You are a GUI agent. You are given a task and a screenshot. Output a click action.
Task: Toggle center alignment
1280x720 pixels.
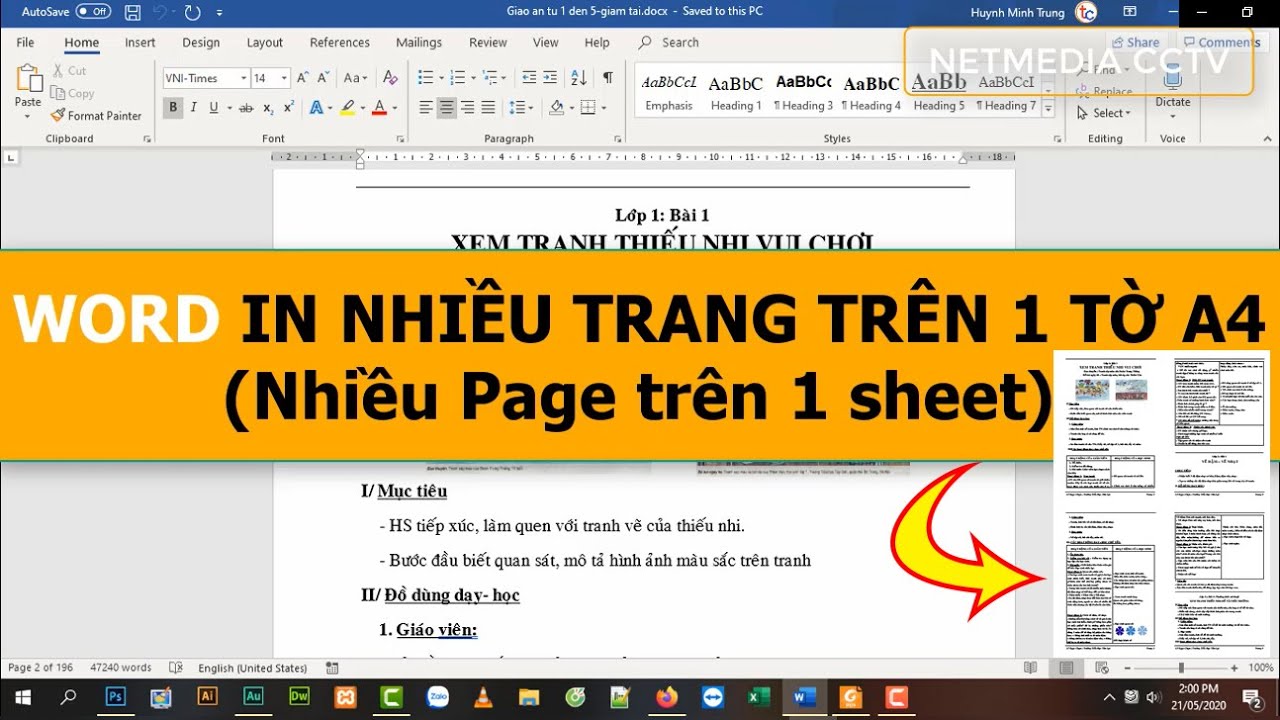pyautogui.click(x=446, y=108)
